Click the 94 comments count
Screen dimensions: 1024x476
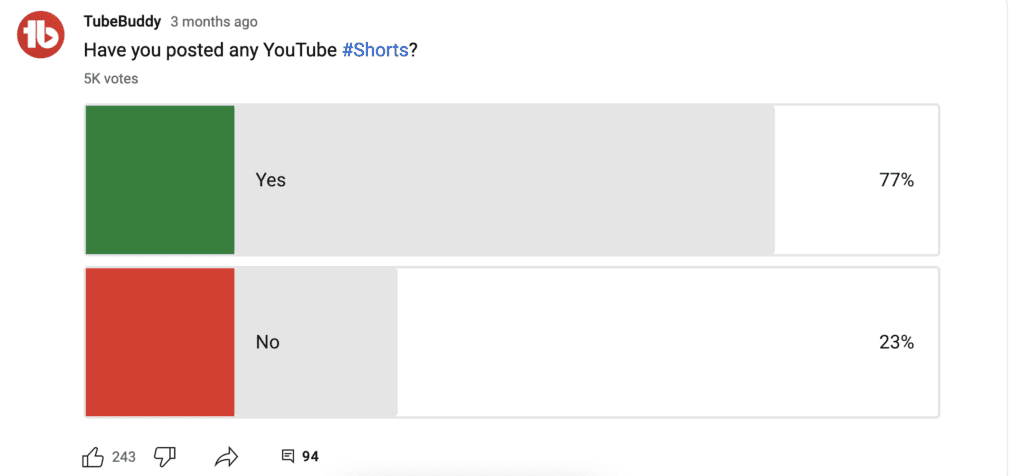310,457
